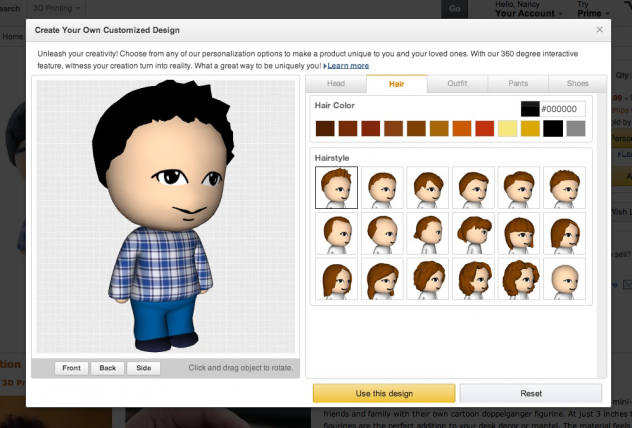Screen dimensions: 632x428
Task: Go to the Pants tab
Action: pyautogui.click(x=518, y=83)
